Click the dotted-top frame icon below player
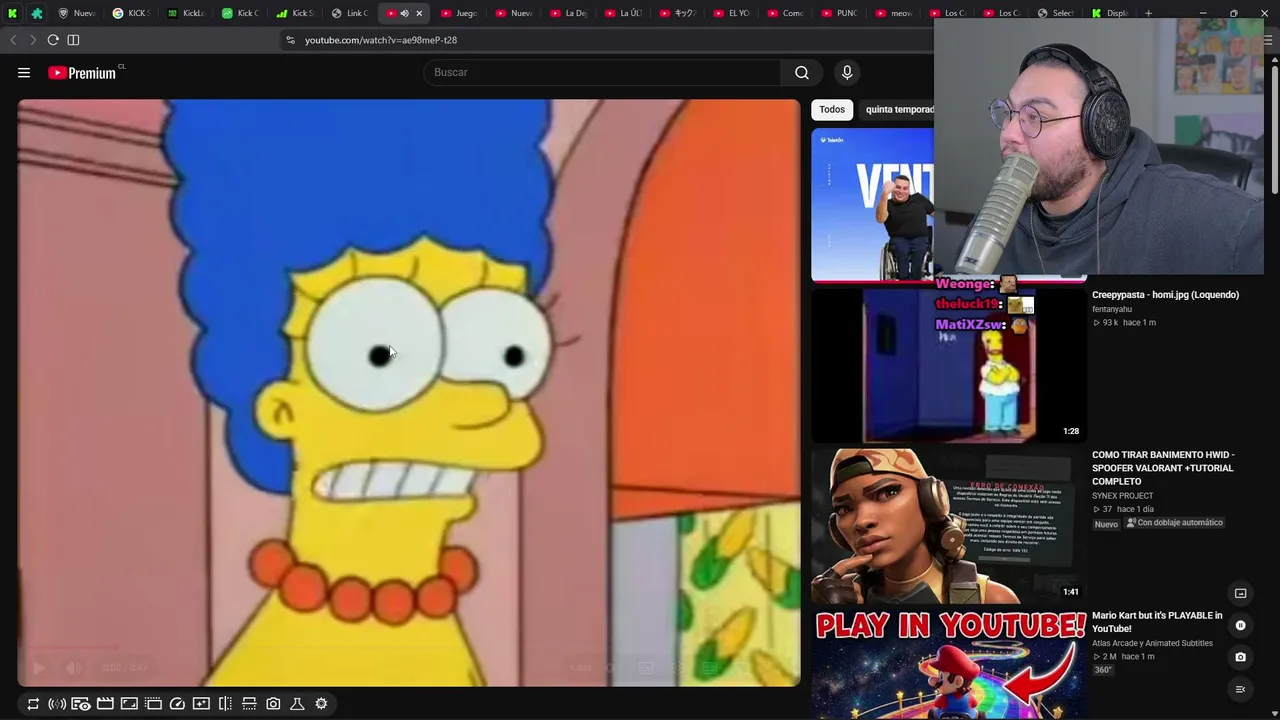The height and width of the screenshot is (720, 1280). [x=153, y=704]
